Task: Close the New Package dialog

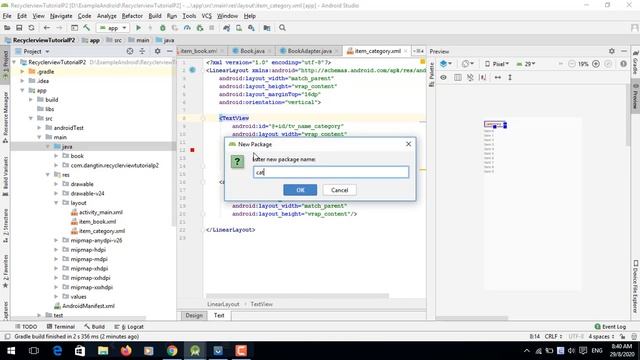Action: 408,144
